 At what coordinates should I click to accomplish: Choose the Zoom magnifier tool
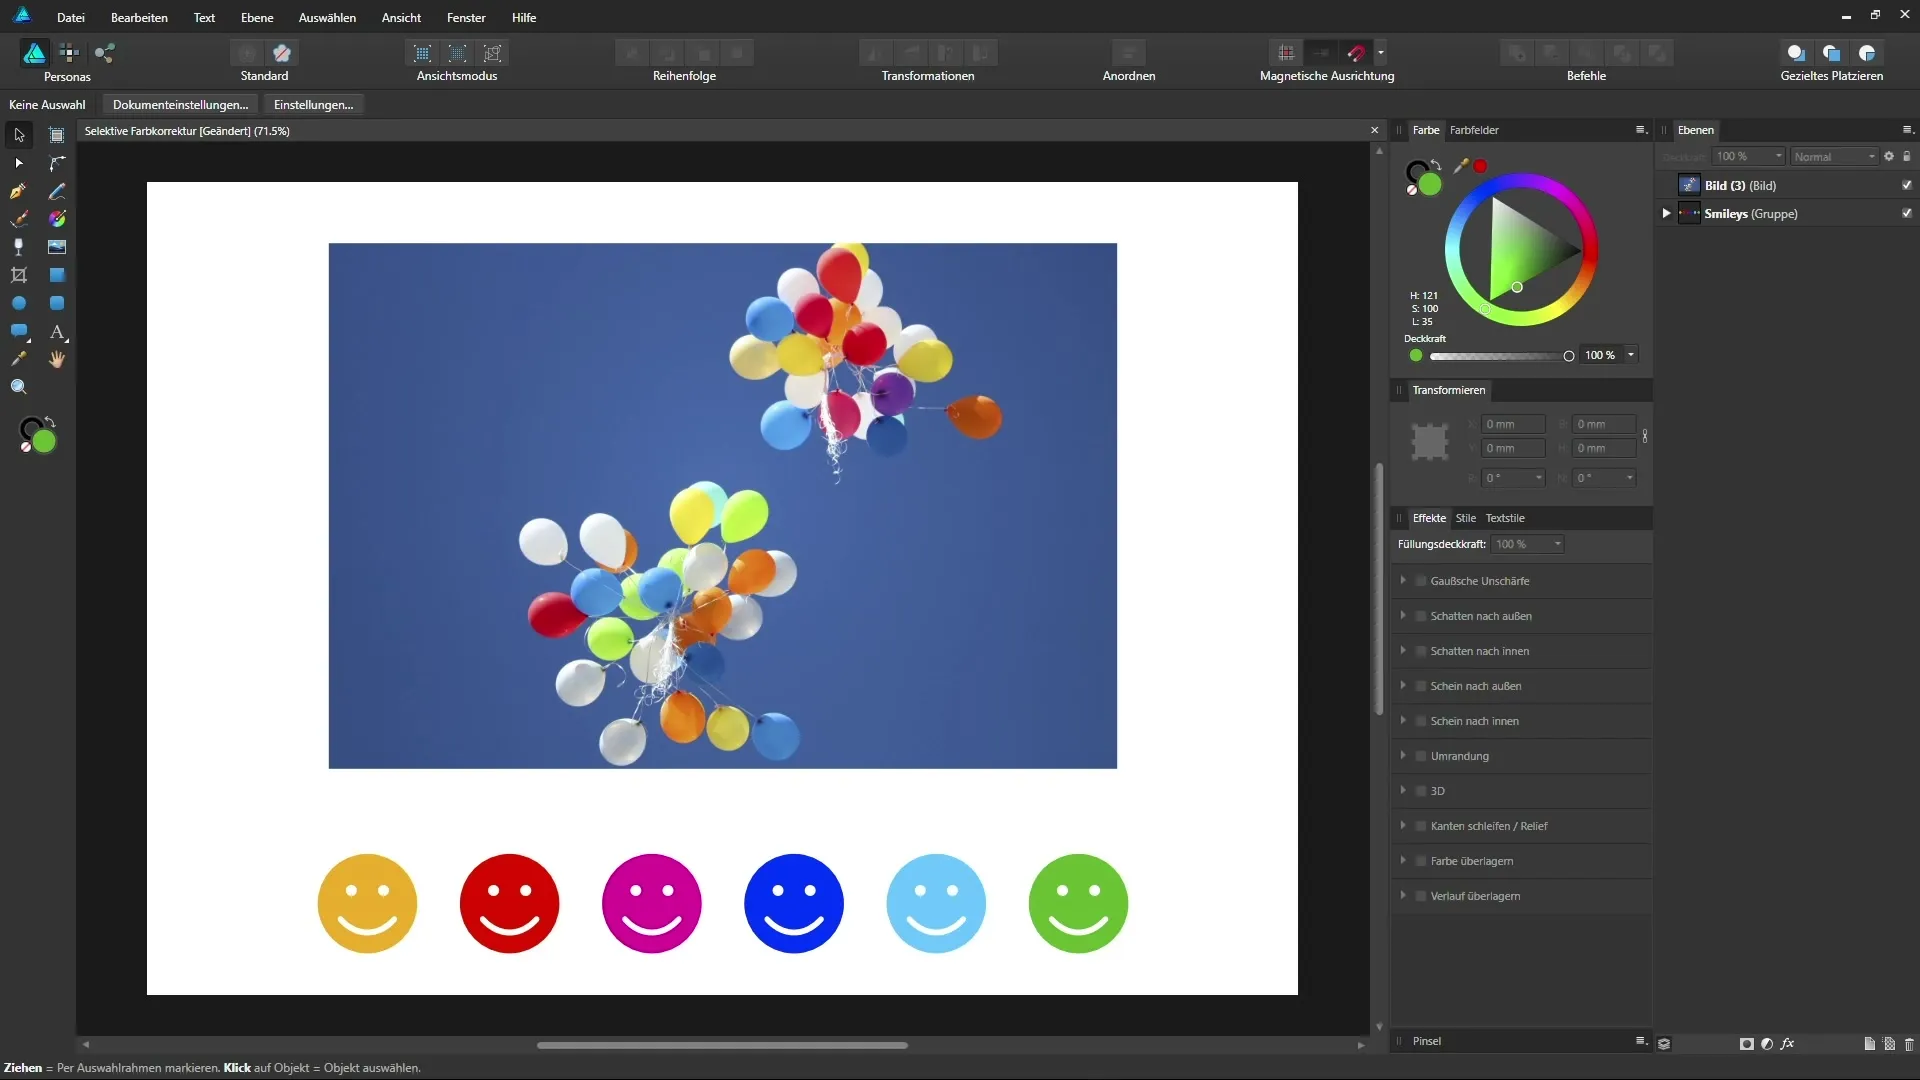pyautogui.click(x=18, y=387)
